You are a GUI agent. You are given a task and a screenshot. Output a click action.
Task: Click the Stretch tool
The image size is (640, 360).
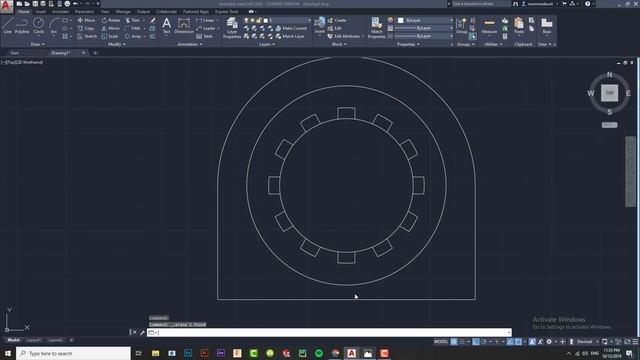87,36
